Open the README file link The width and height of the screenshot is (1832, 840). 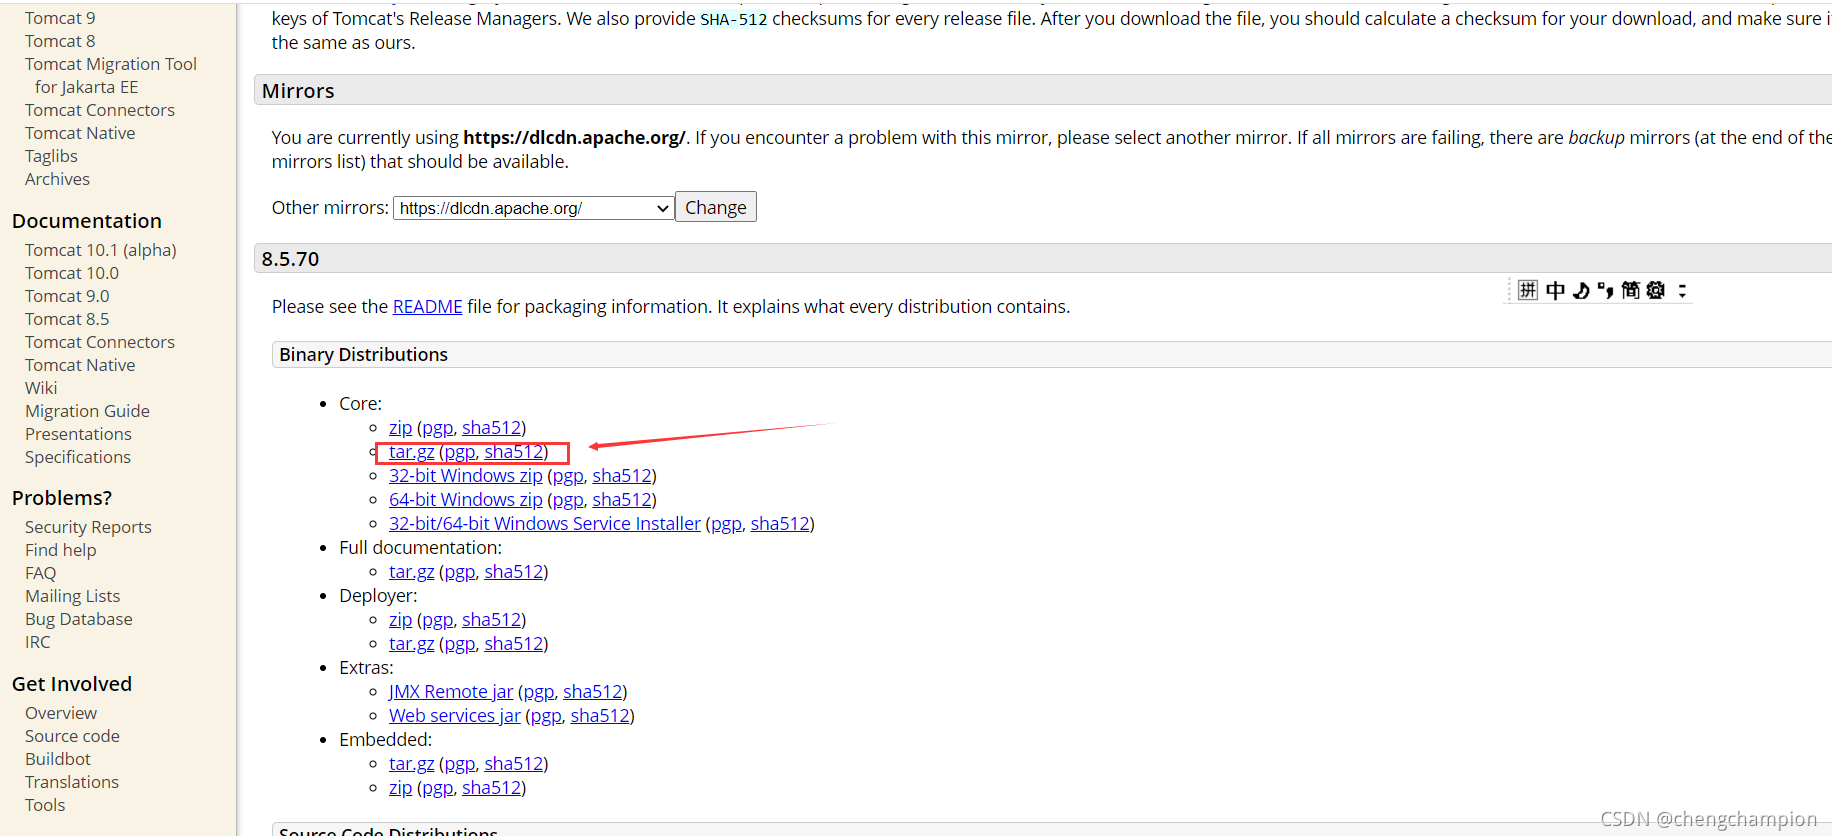tap(428, 307)
